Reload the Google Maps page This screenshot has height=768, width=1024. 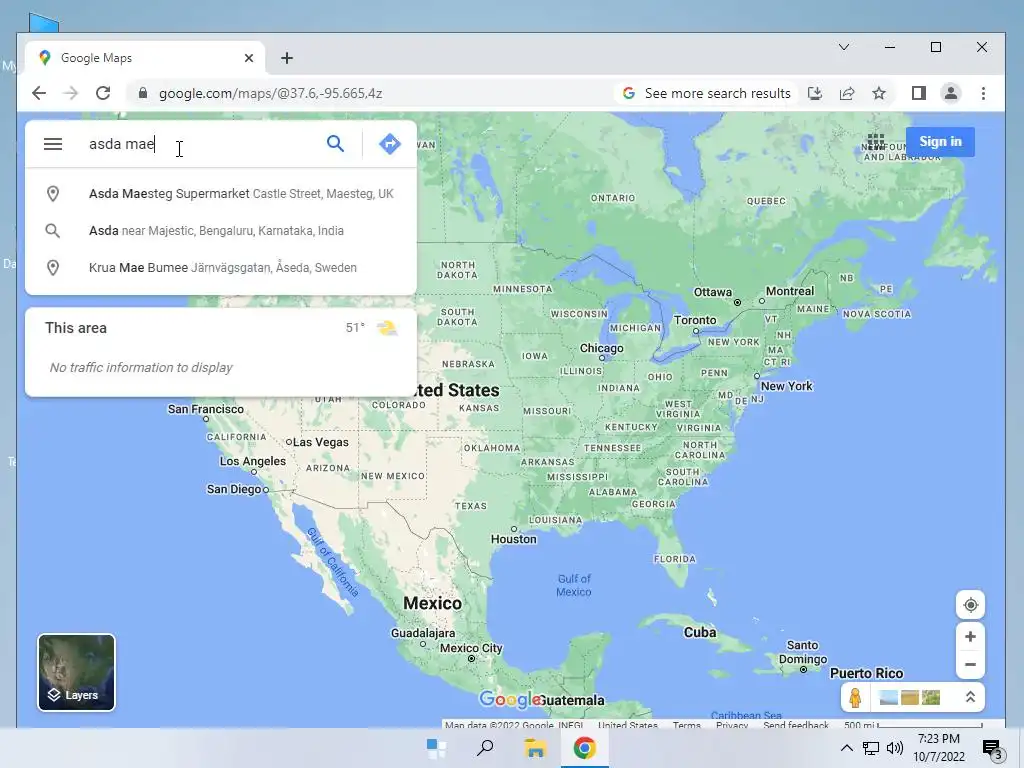103,93
